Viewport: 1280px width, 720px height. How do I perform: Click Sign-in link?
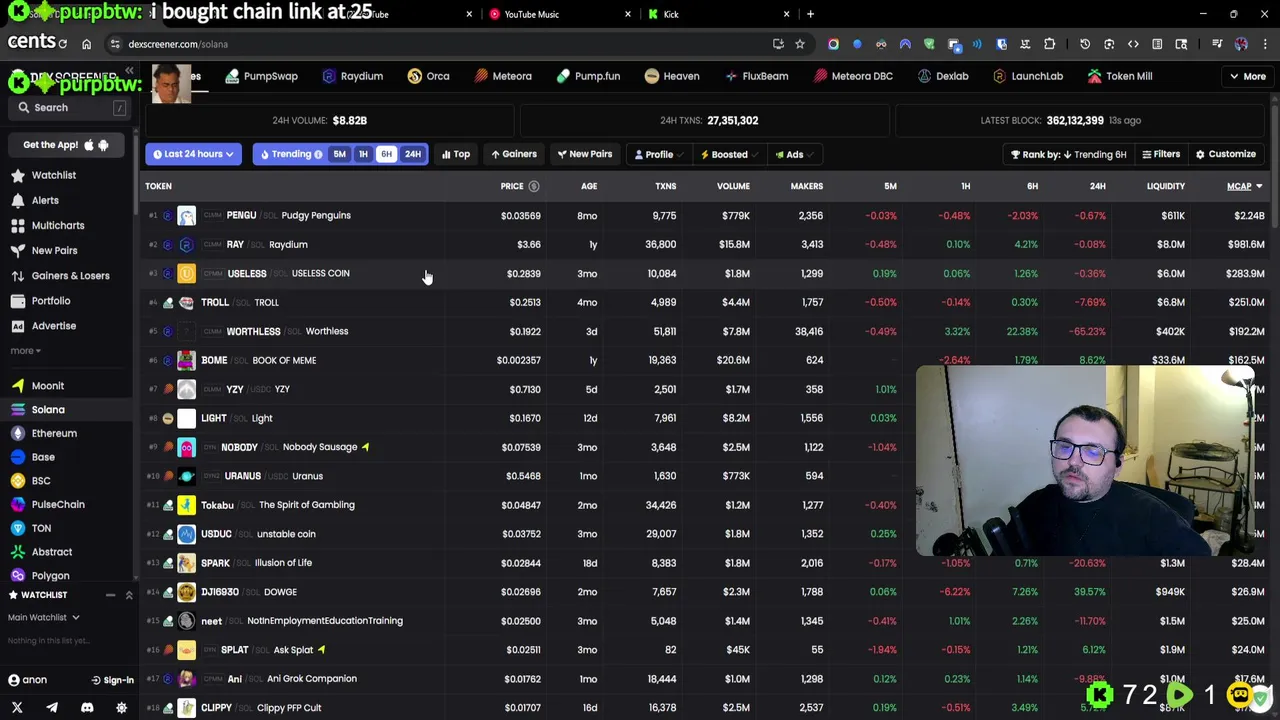pos(112,680)
